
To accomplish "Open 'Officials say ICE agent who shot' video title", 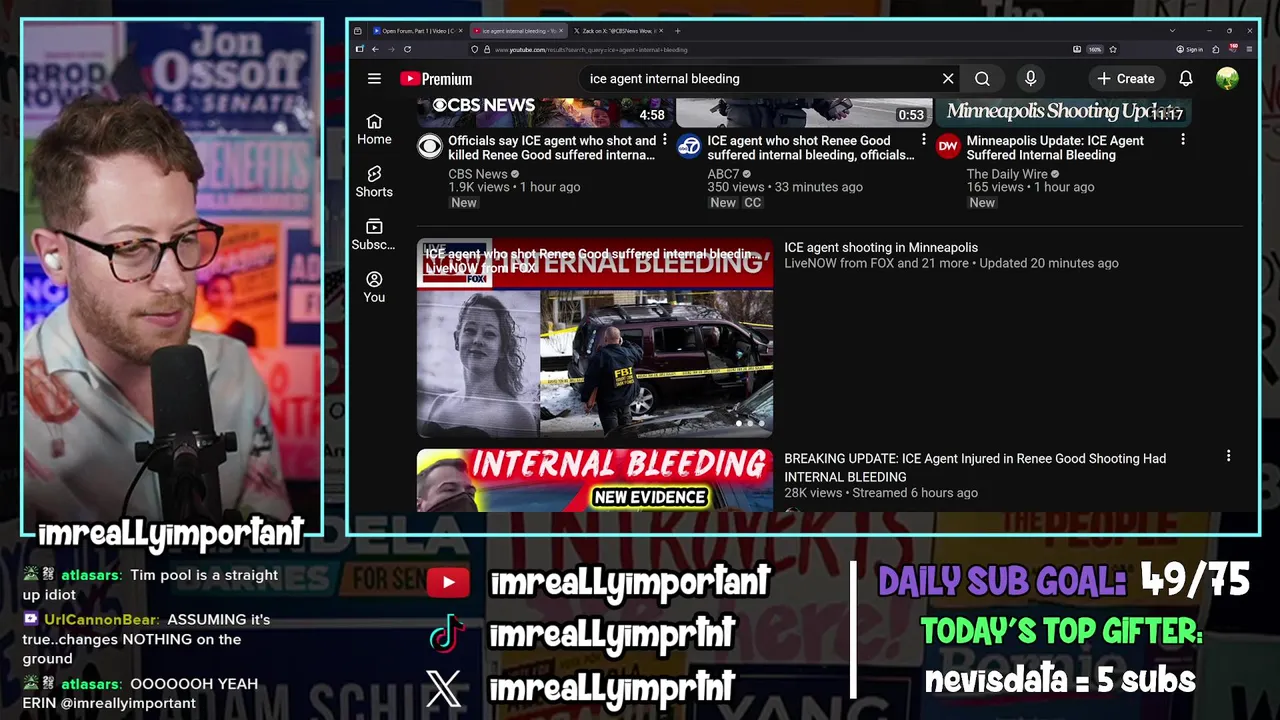I will point(552,148).
